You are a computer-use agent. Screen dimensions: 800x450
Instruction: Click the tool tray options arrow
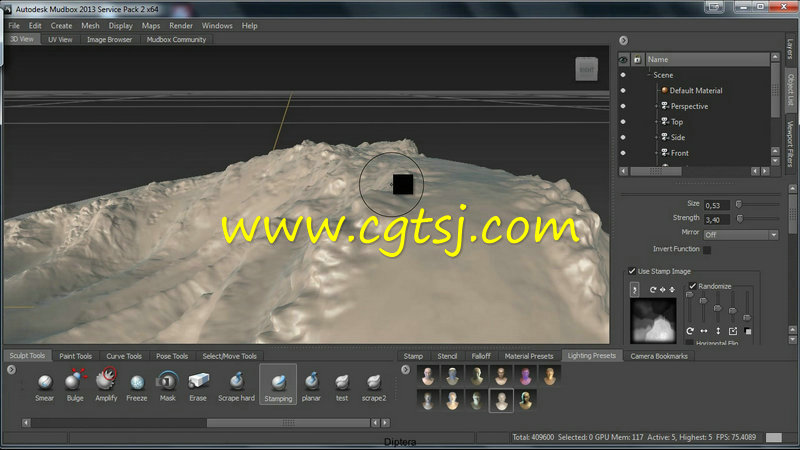(x=11, y=369)
